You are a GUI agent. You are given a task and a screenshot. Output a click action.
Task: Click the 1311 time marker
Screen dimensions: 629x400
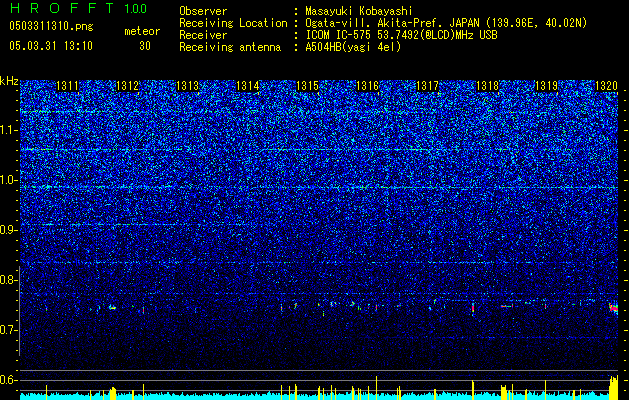point(67,86)
